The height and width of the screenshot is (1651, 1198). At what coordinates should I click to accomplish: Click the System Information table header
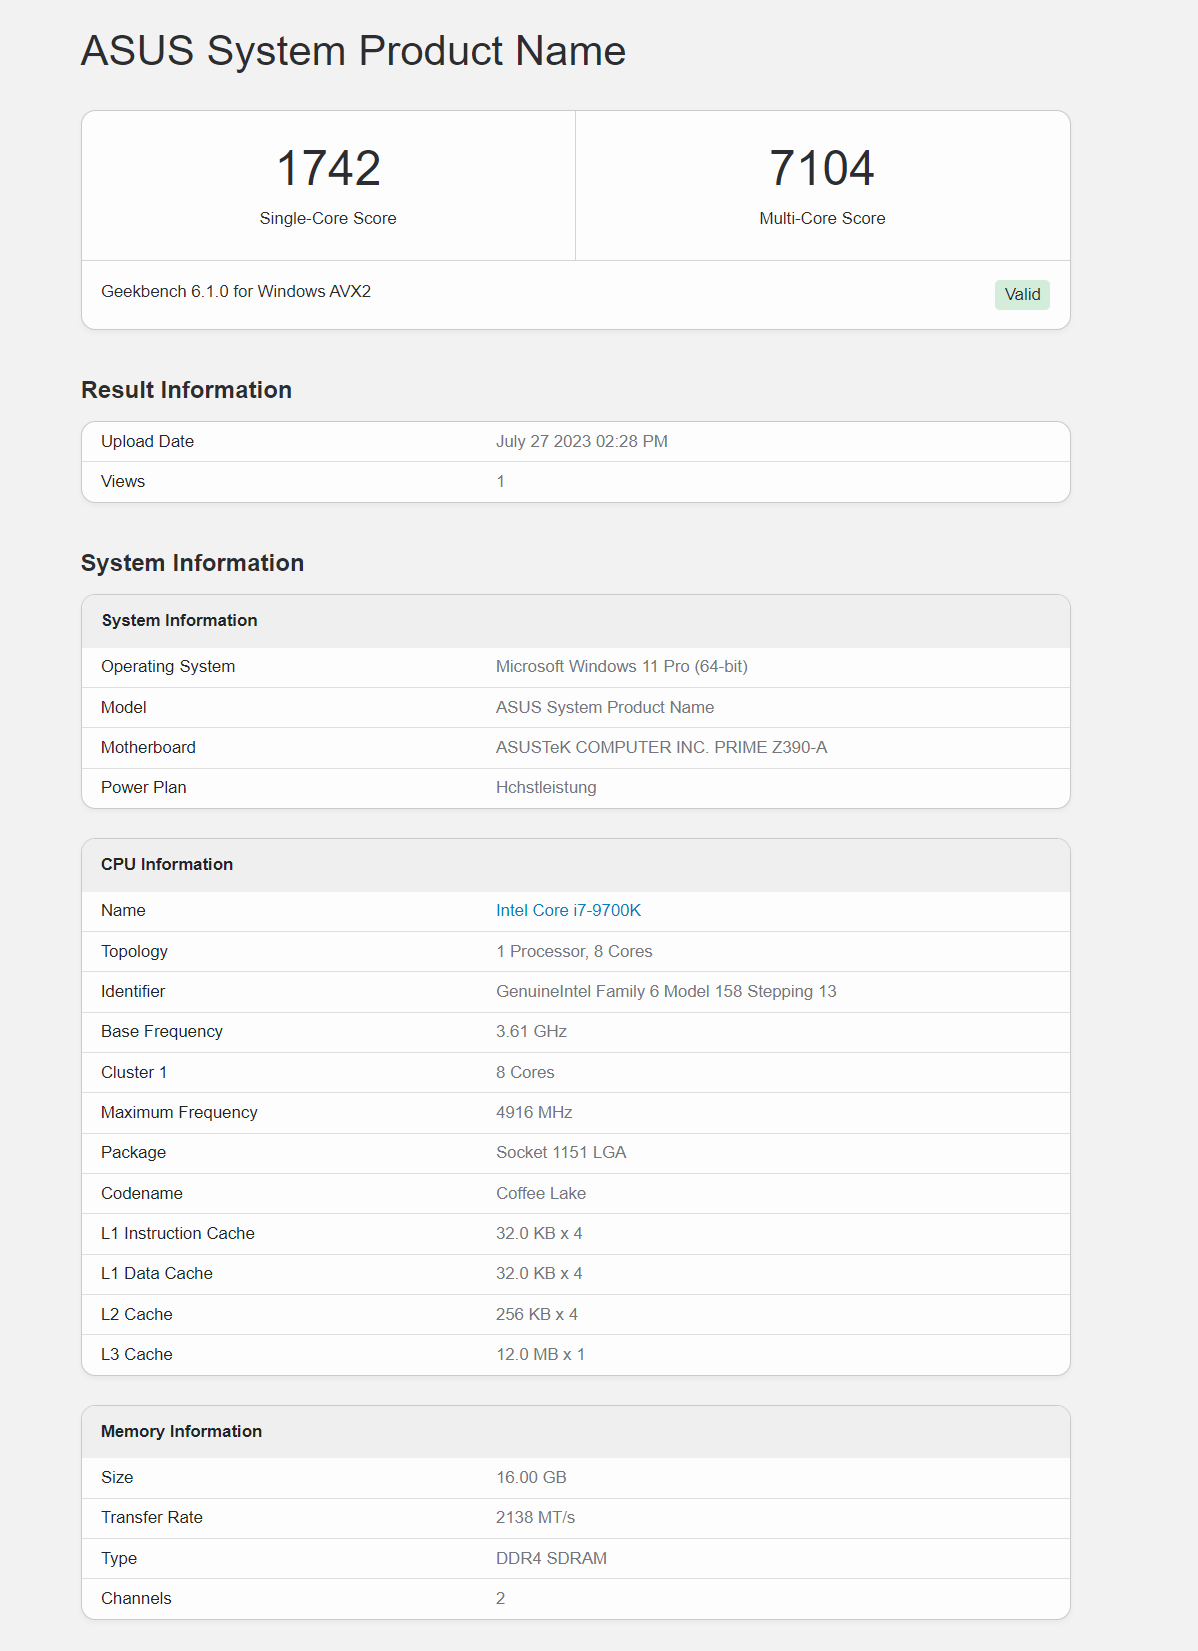180,620
